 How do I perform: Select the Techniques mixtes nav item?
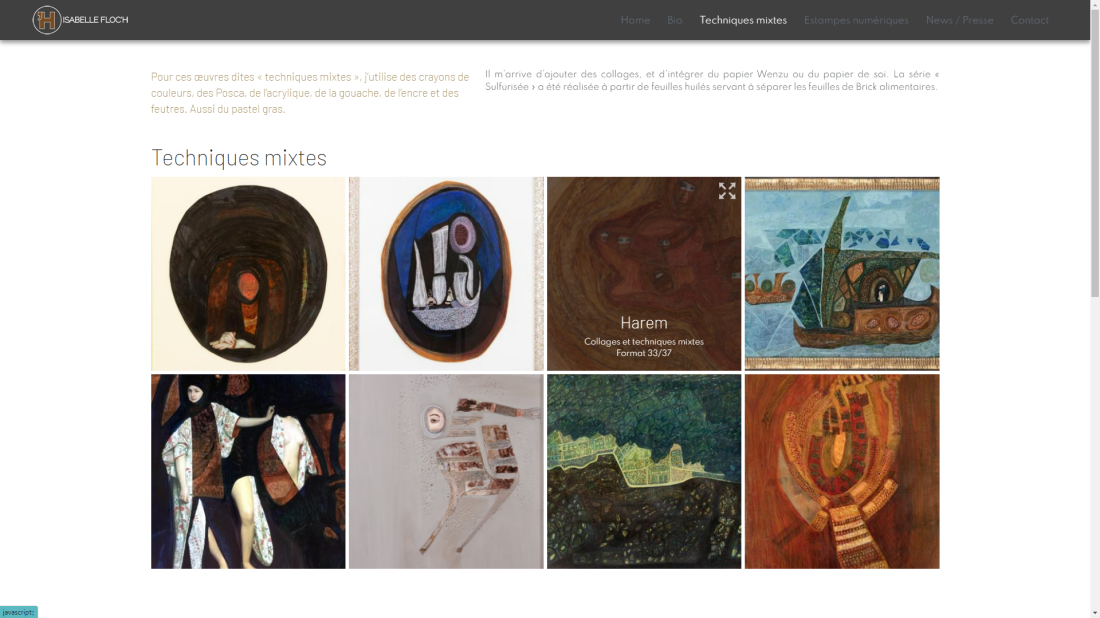coord(743,20)
